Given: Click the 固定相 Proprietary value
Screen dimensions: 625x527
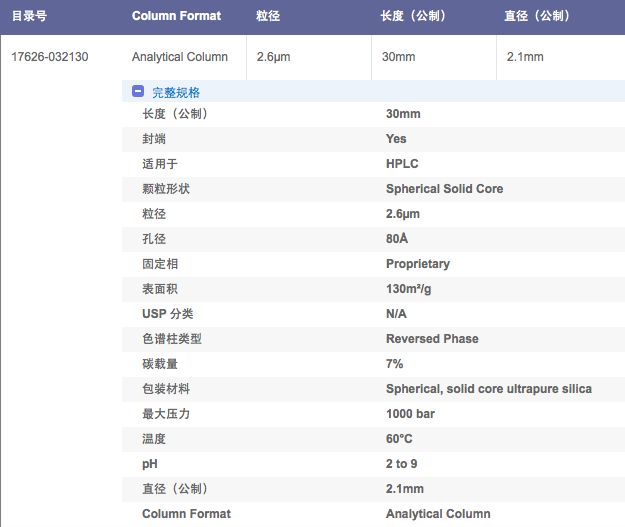Looking at the screenshot, I should (x=418, y=264).
